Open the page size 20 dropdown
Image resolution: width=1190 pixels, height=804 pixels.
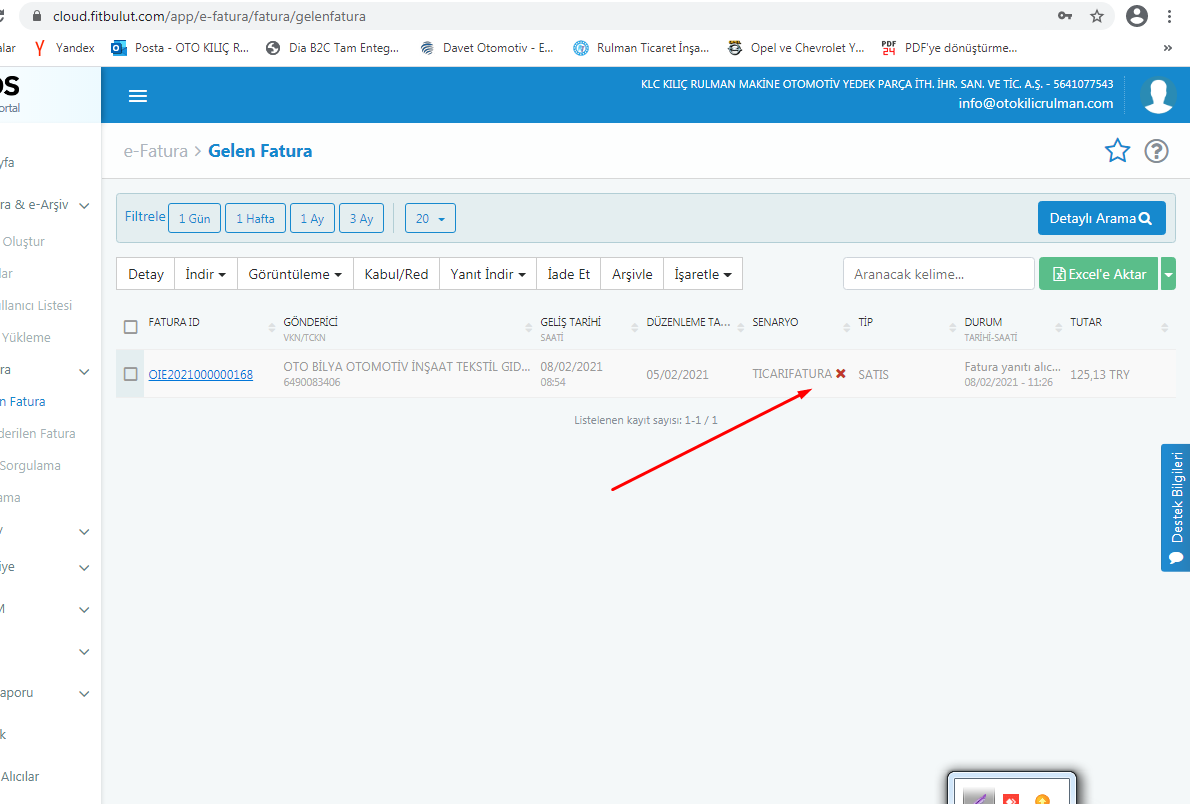tap(429, 219)
